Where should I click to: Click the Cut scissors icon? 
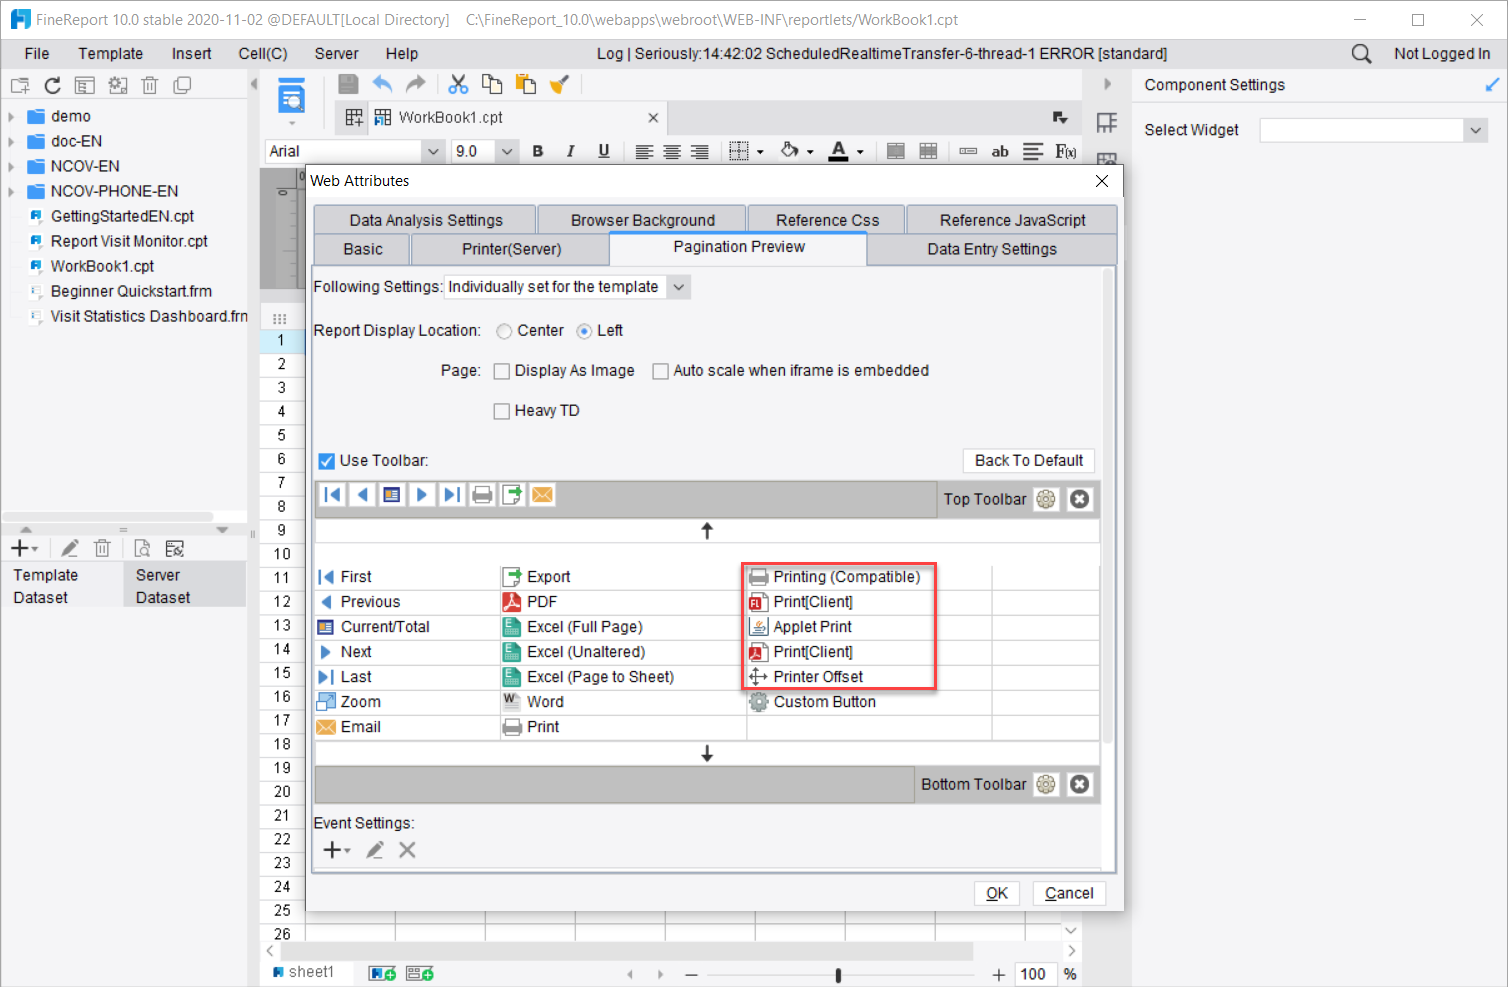tap(458, 85)
